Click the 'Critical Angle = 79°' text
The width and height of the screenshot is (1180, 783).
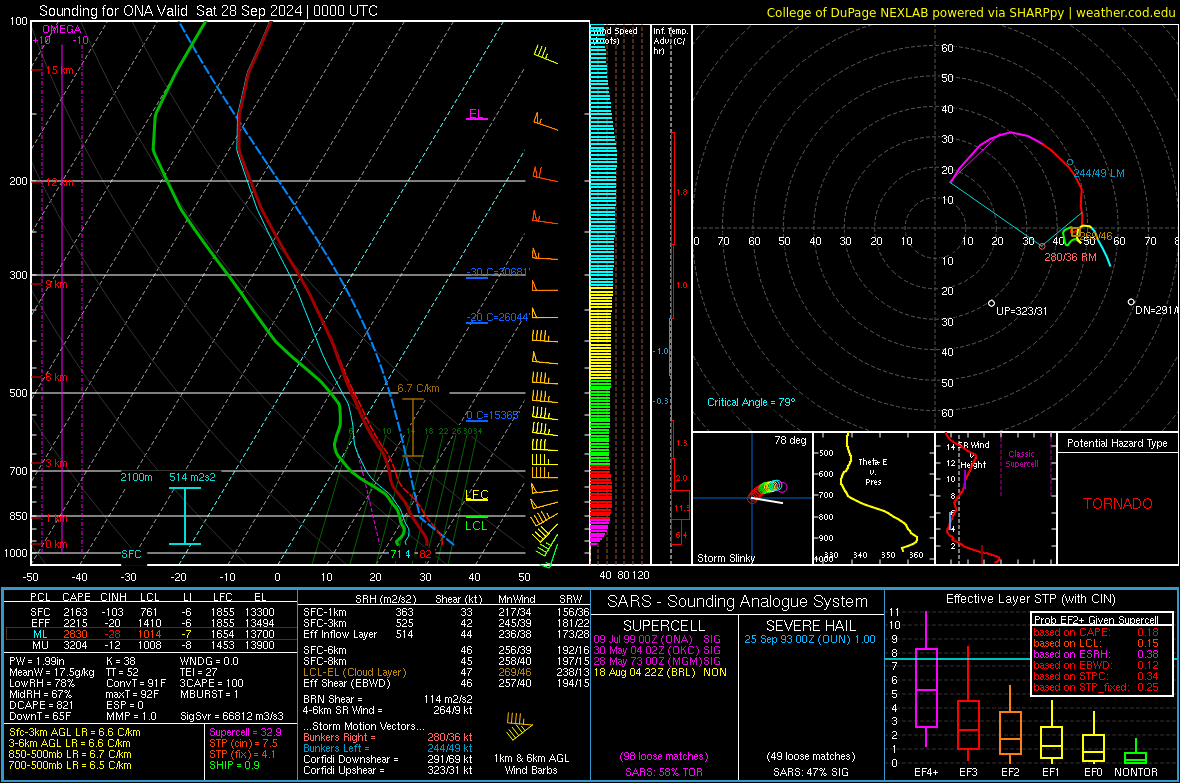pyautogui.click(x=751, y=402)
